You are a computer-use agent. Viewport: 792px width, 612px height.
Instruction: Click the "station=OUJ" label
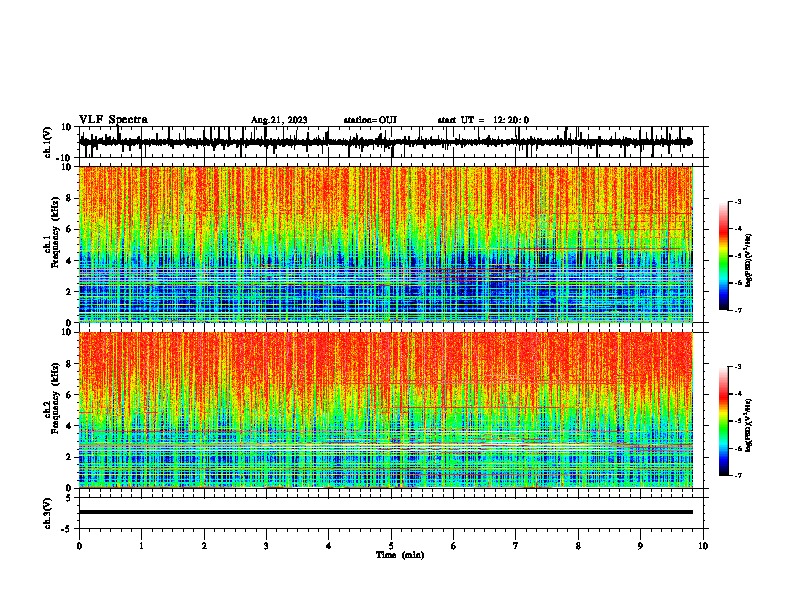tap(370, 120)
